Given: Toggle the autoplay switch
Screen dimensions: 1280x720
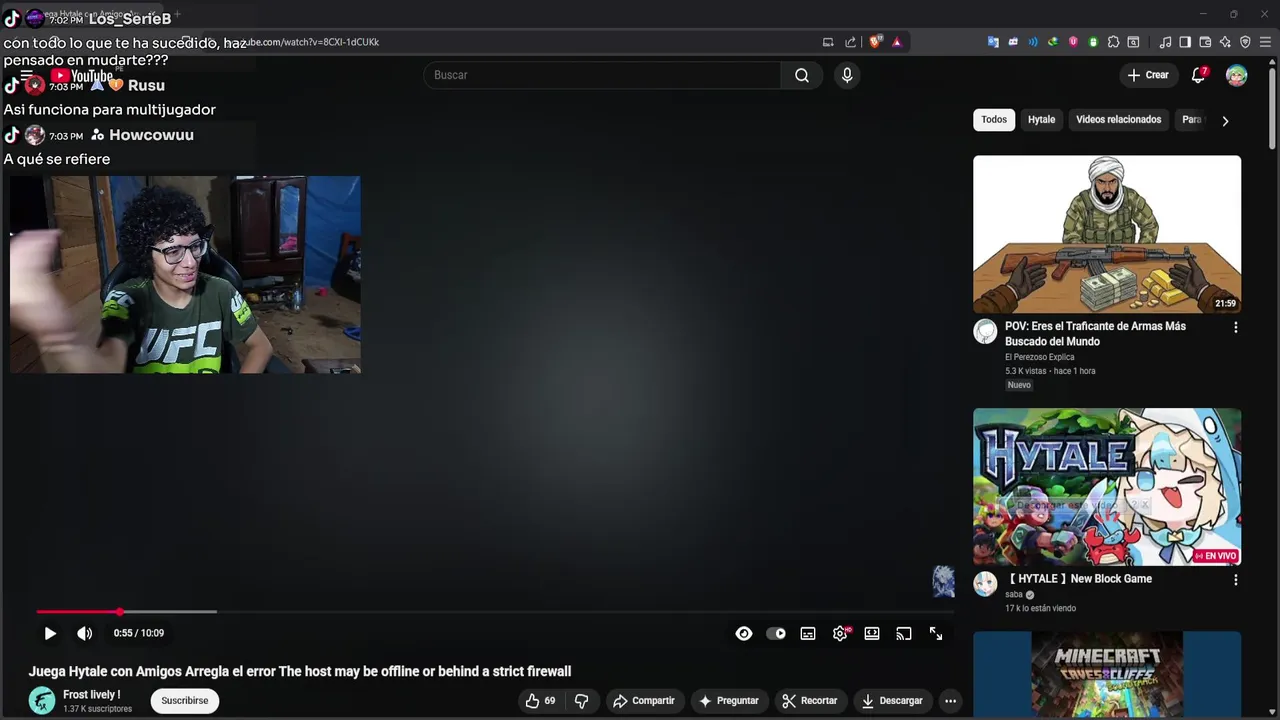Looking at the screenshot, I should coord(776,633).
